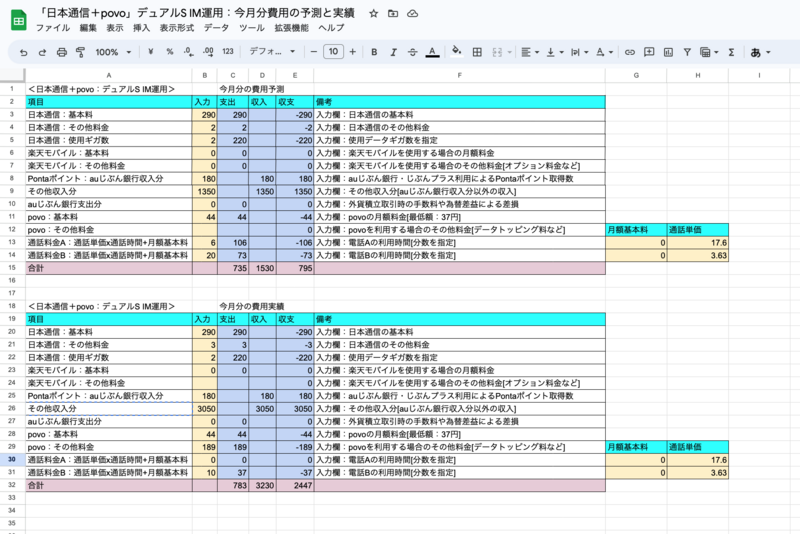Check cloud save status icon
The image size is (800, 534).
pyautogui.click(x=412, y=14)
